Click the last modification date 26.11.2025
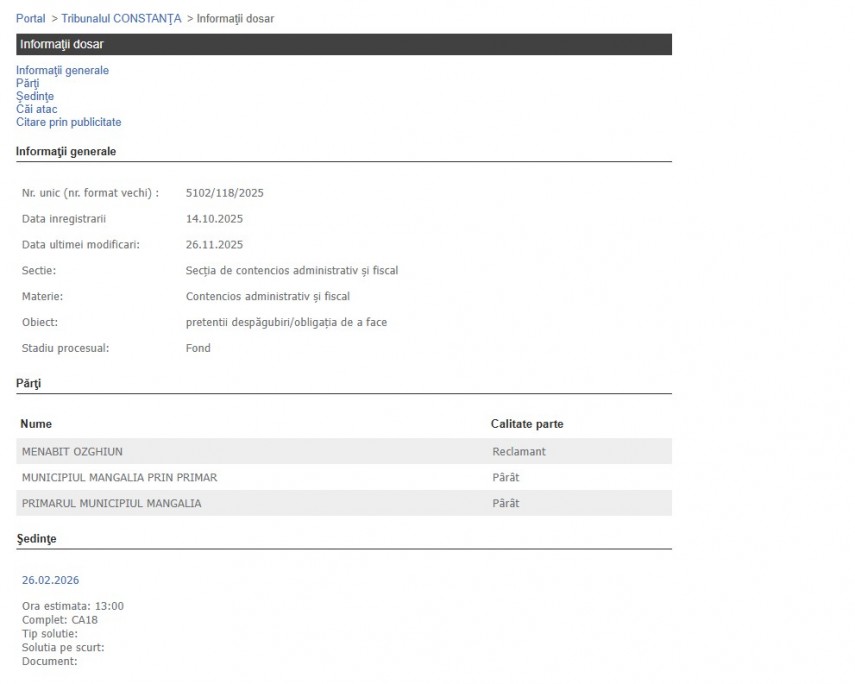Screen dimensions: 855x684 point(214,245)
